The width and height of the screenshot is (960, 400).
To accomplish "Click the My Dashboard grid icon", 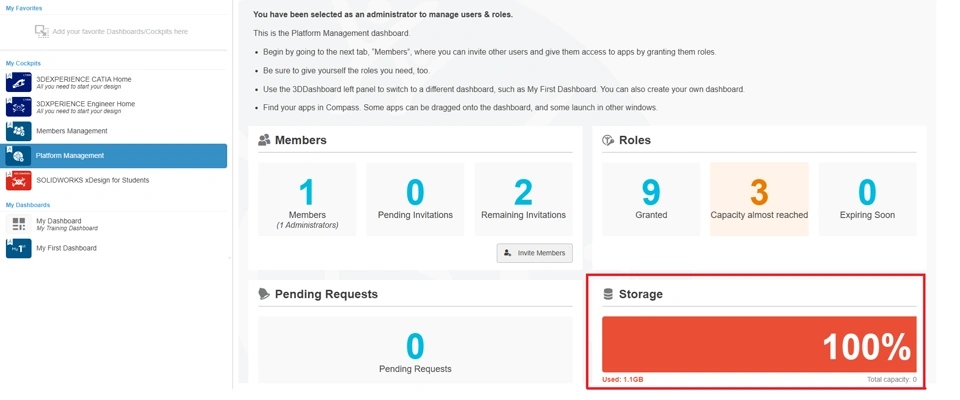I will point(18,224).
